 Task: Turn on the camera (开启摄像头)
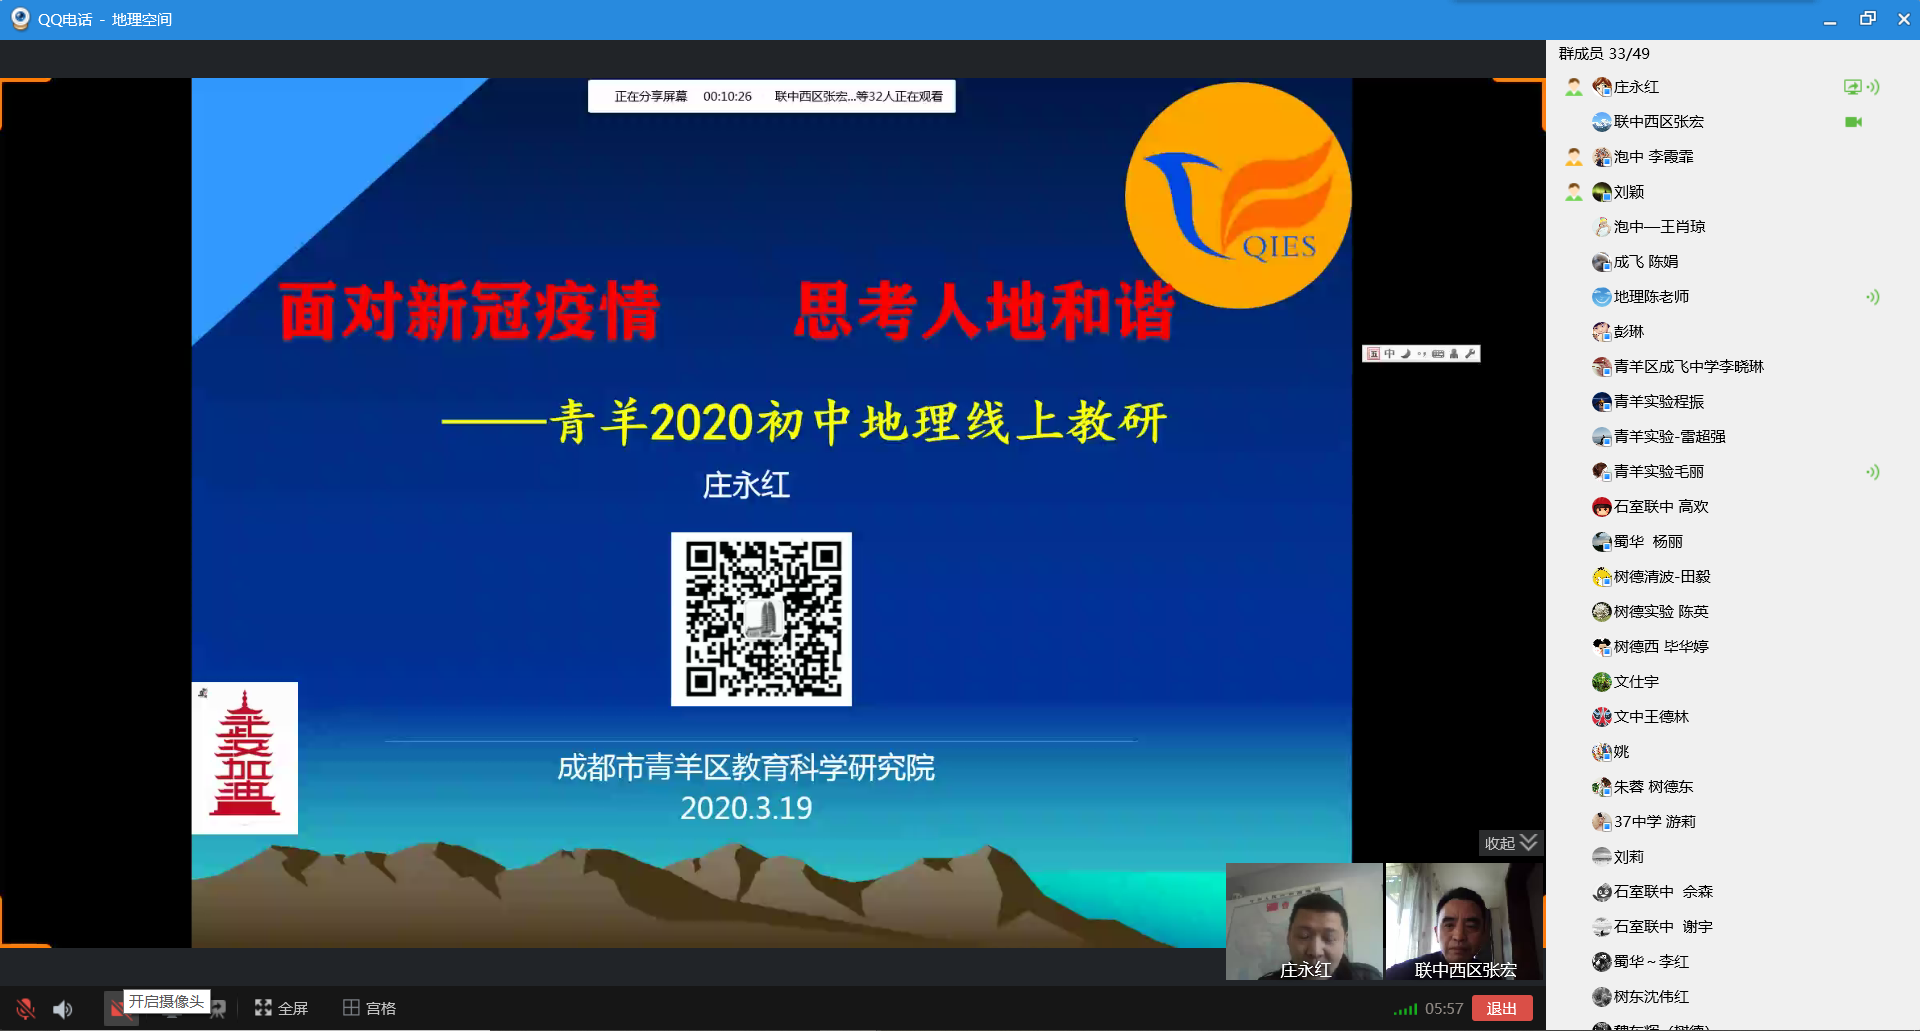click(121, 1009)
